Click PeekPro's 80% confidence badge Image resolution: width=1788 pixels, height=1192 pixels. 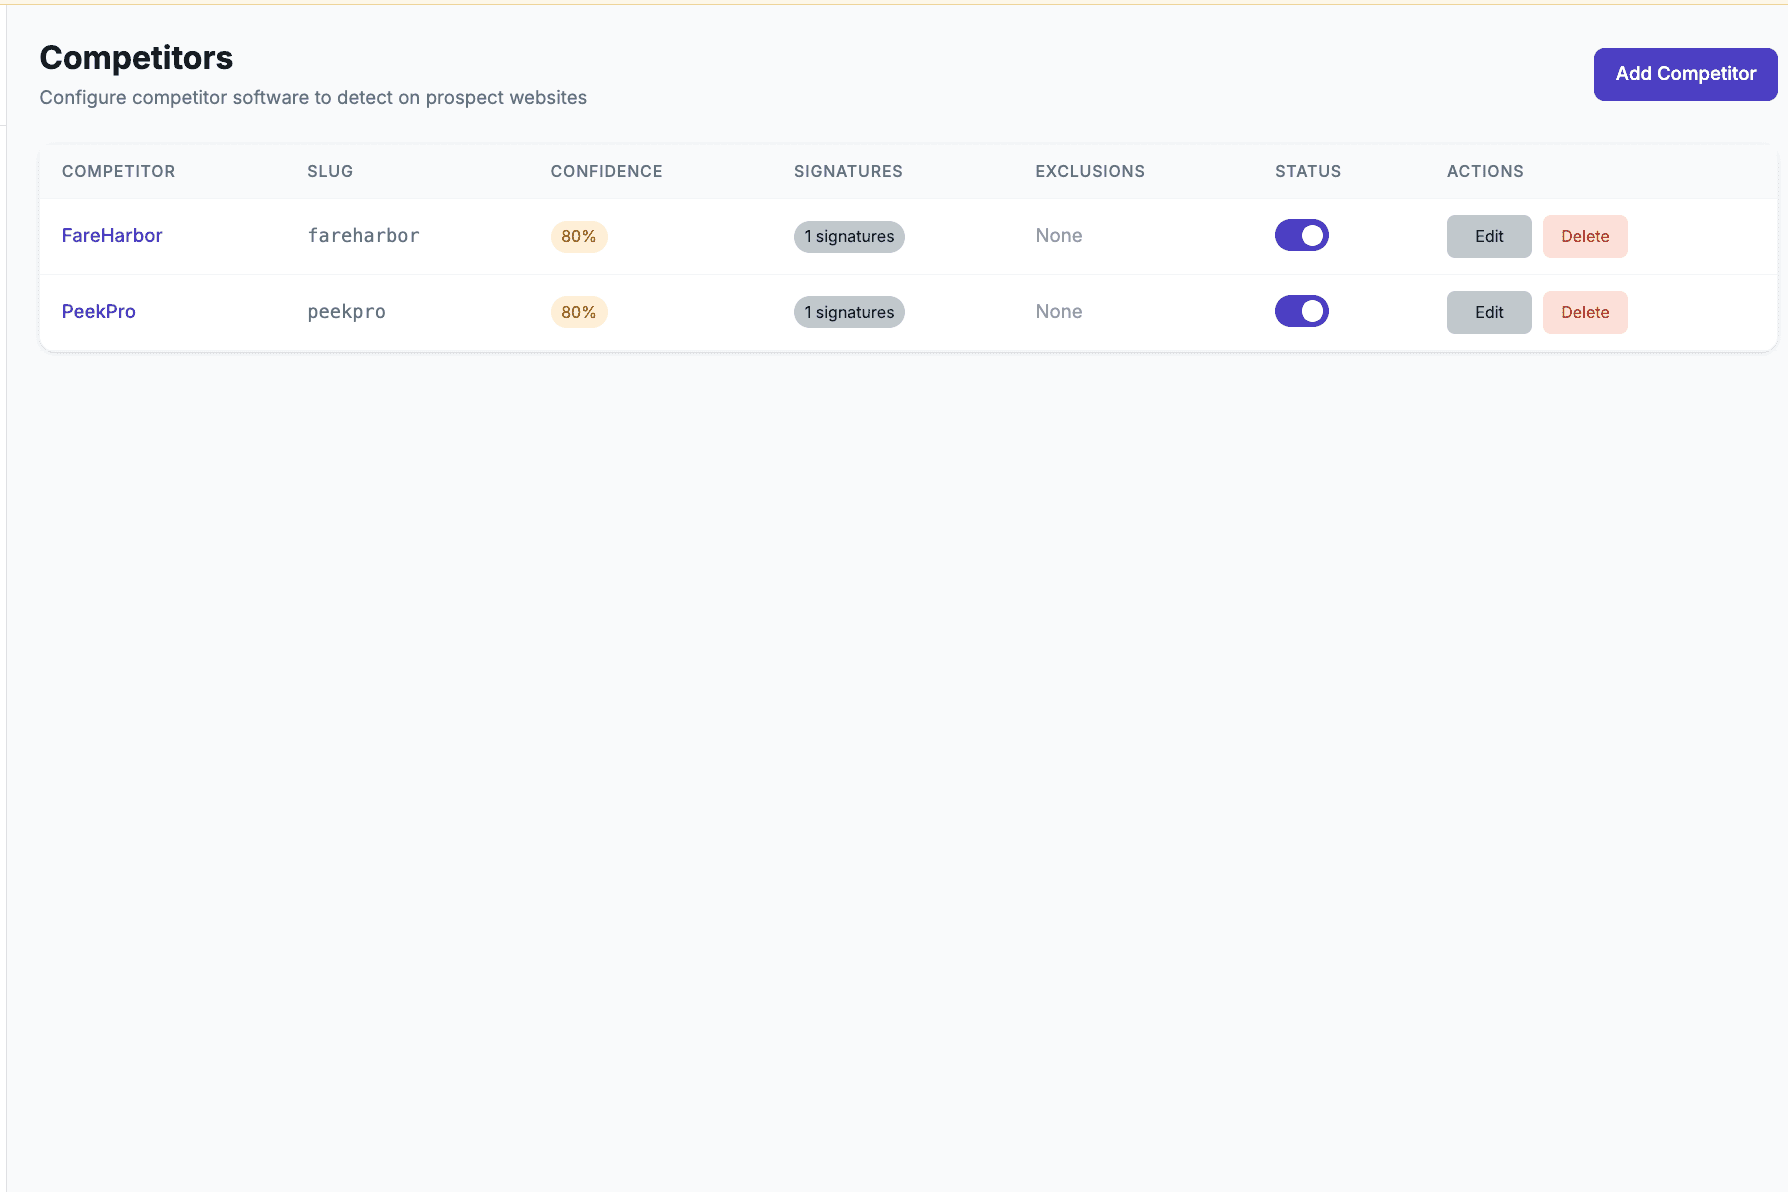pos(578,312)
